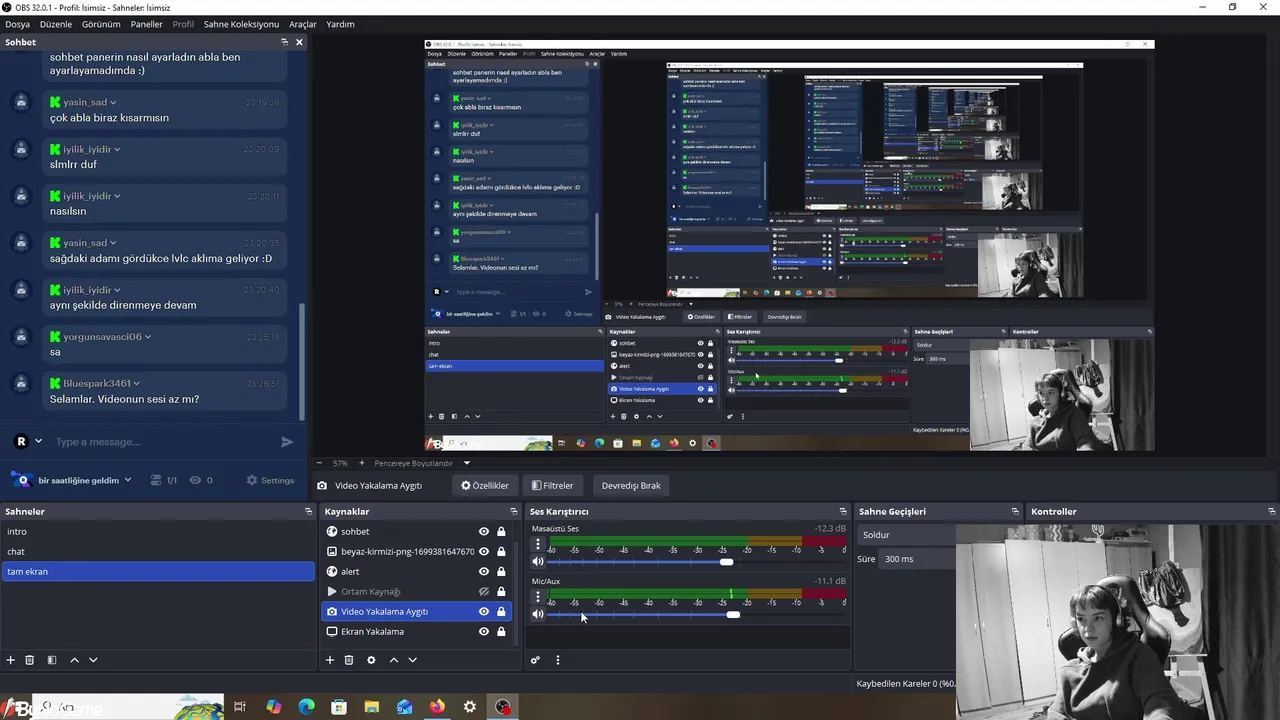Open File Explorer from the taskbar

371,707
